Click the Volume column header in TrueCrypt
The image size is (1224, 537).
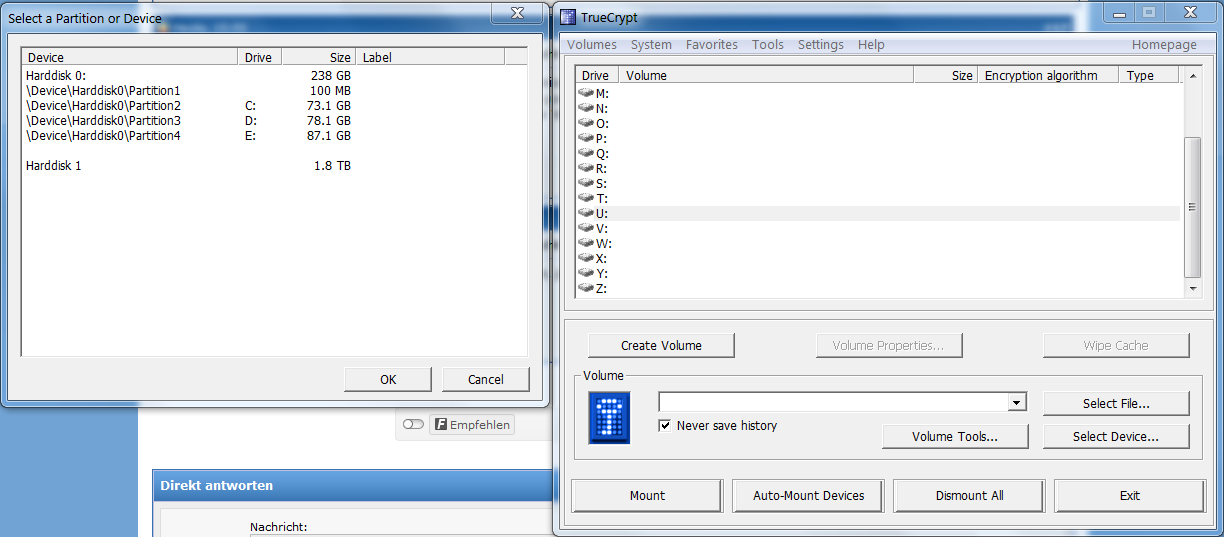(766, 75)
